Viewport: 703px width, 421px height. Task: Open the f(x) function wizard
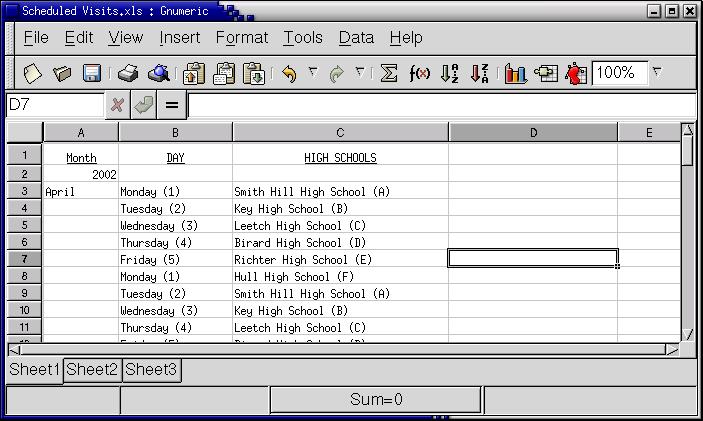pos(419,73)
